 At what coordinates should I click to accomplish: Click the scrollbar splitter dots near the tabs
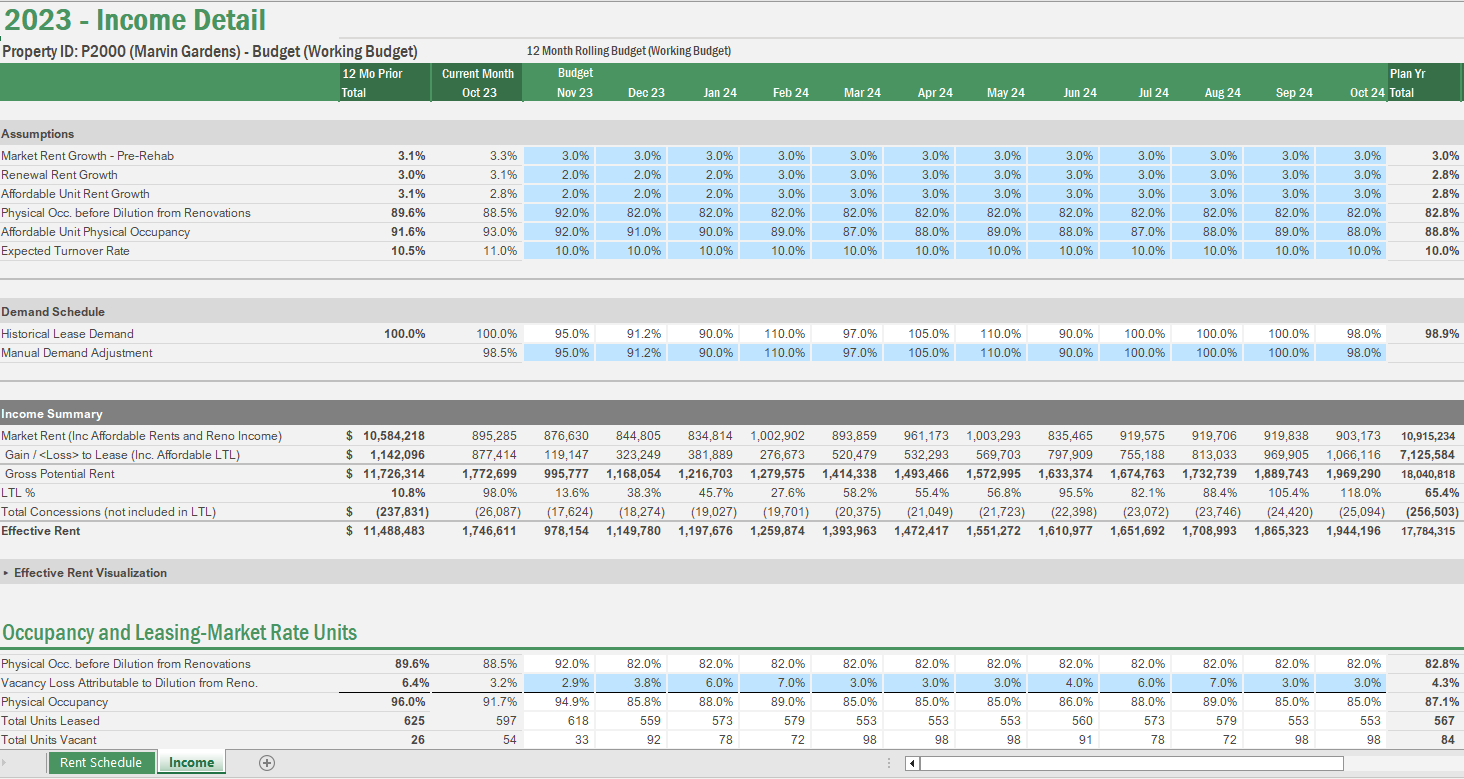point(888,762)
